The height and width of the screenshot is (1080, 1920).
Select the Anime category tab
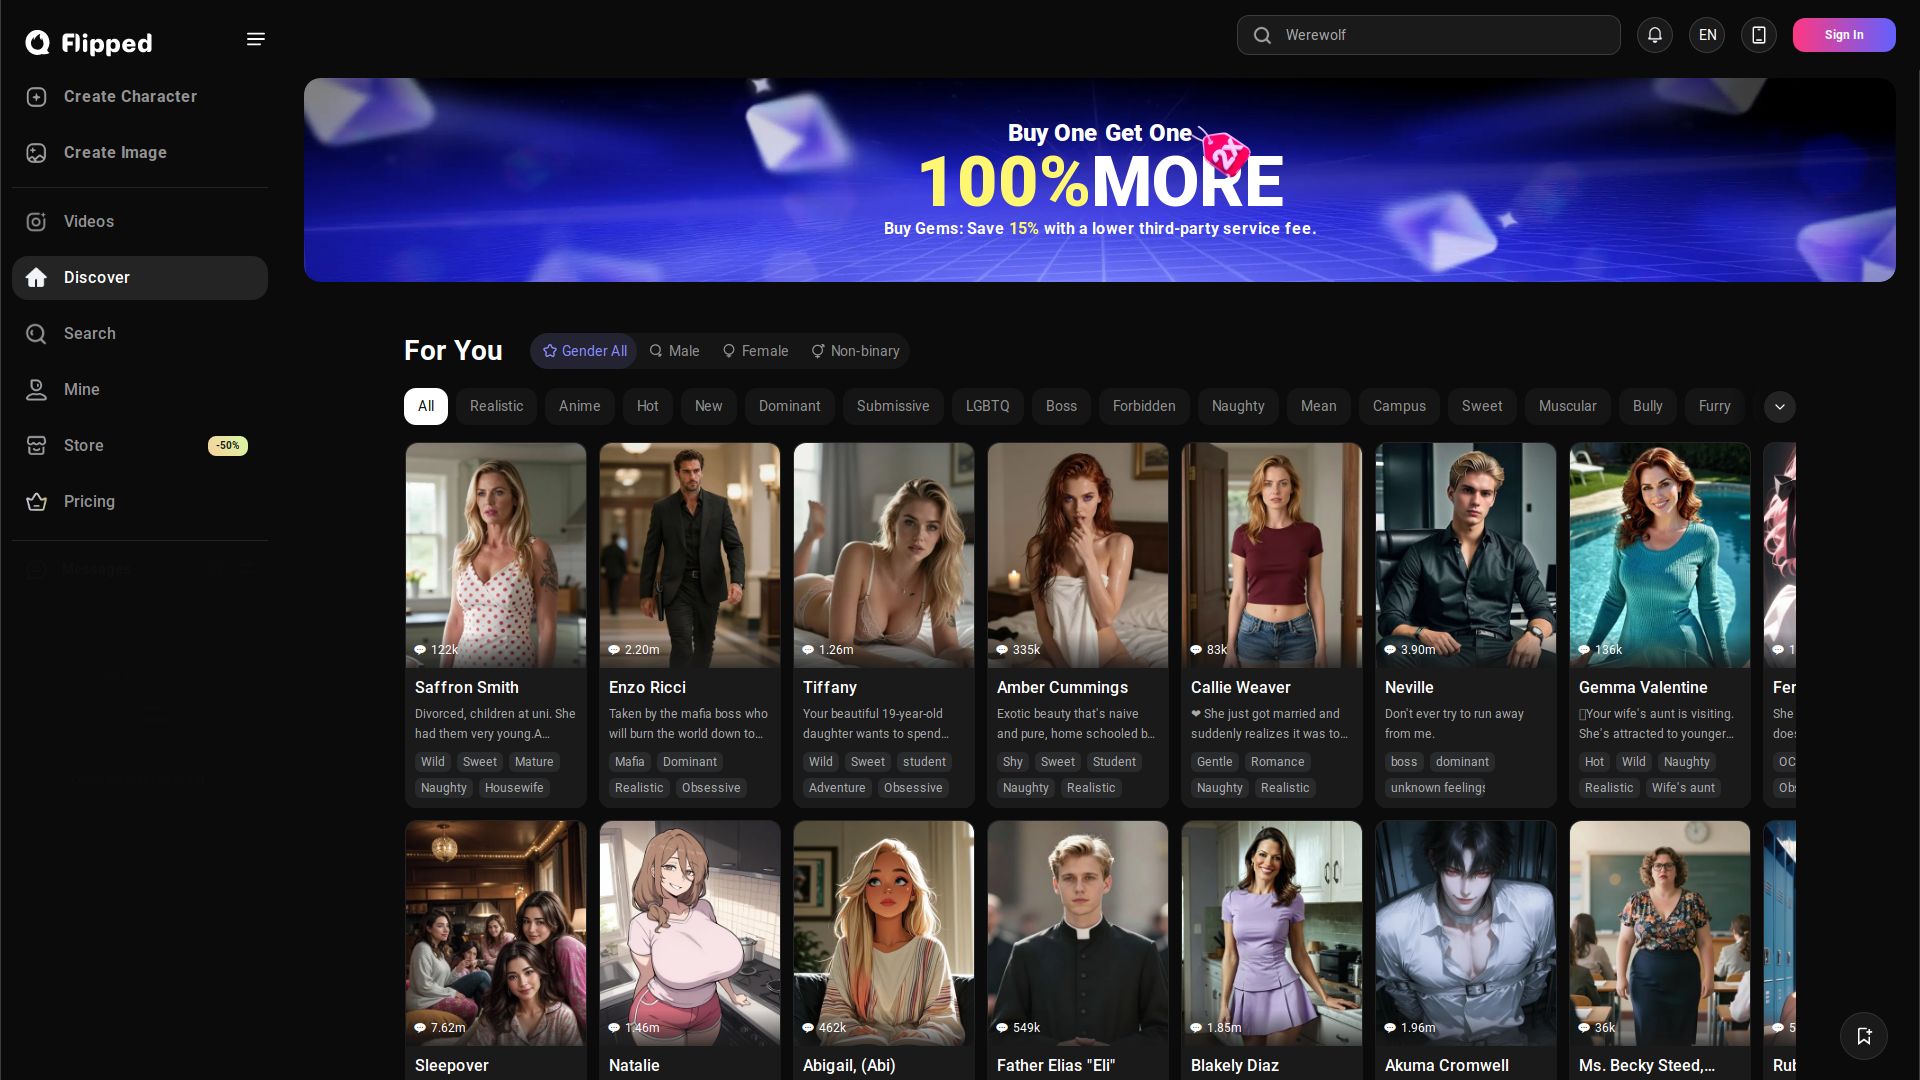(x=580, y=406)
